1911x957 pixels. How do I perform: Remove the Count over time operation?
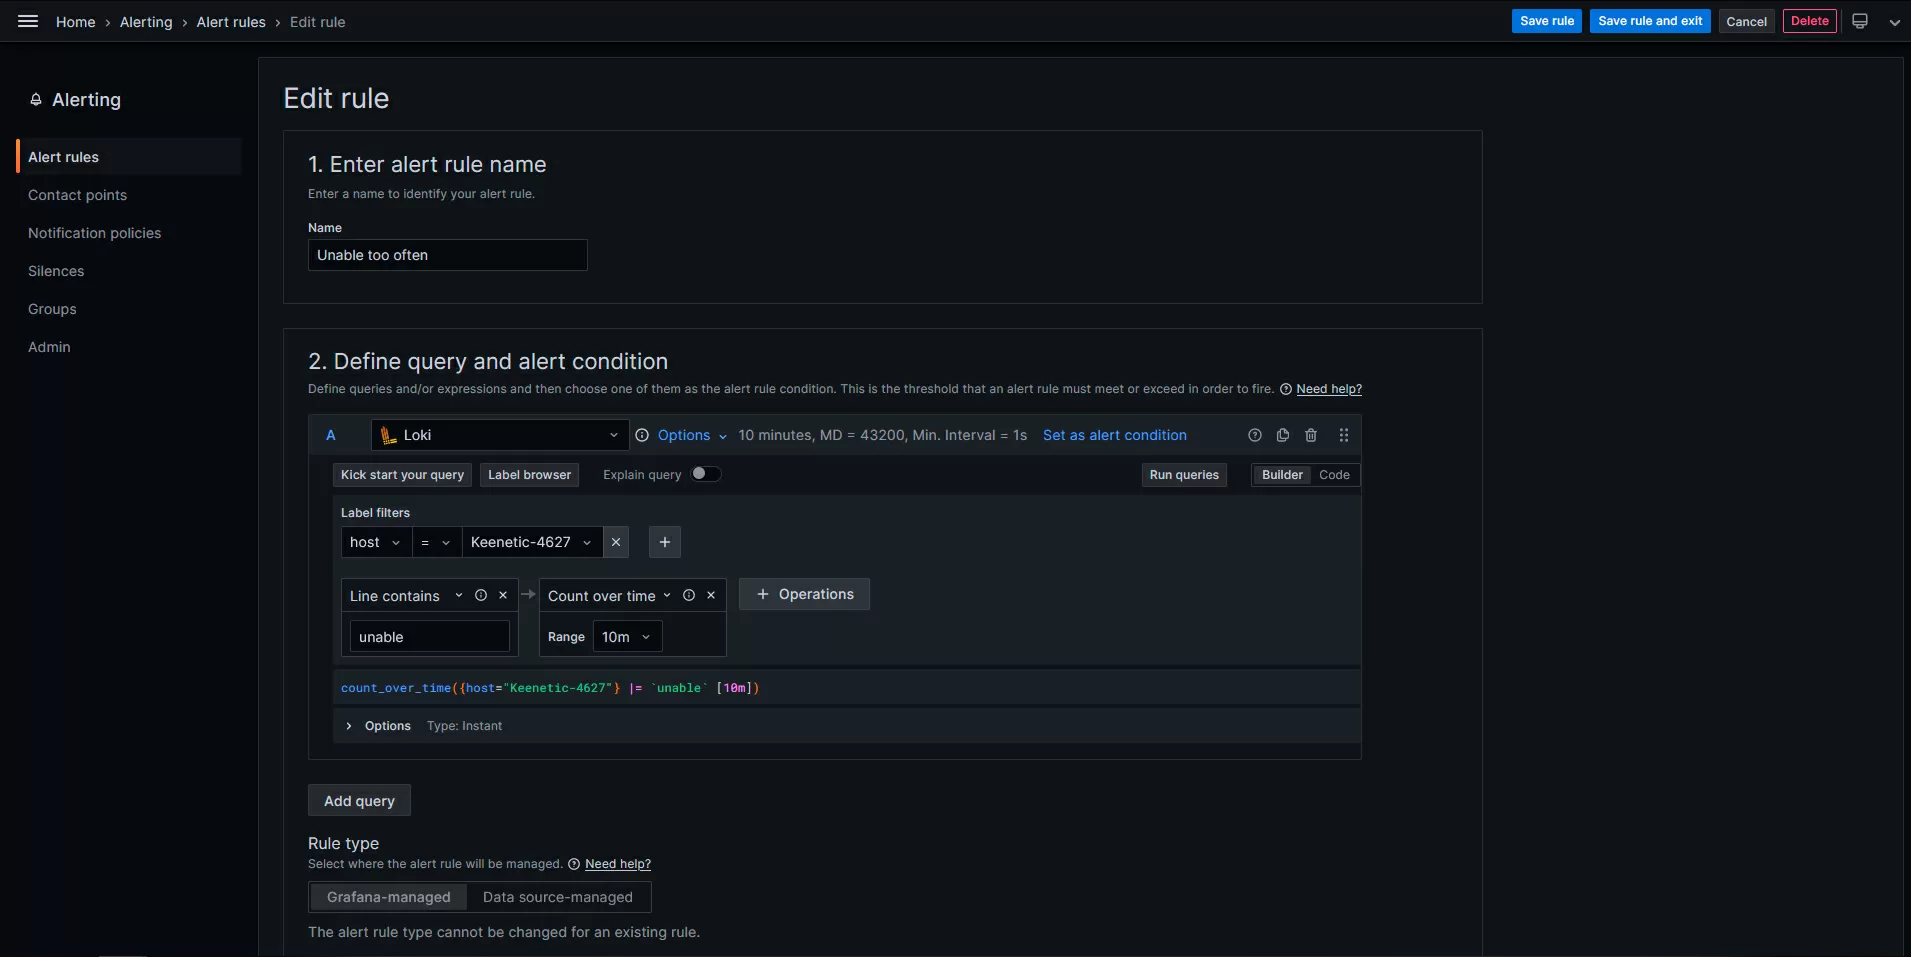711,595
